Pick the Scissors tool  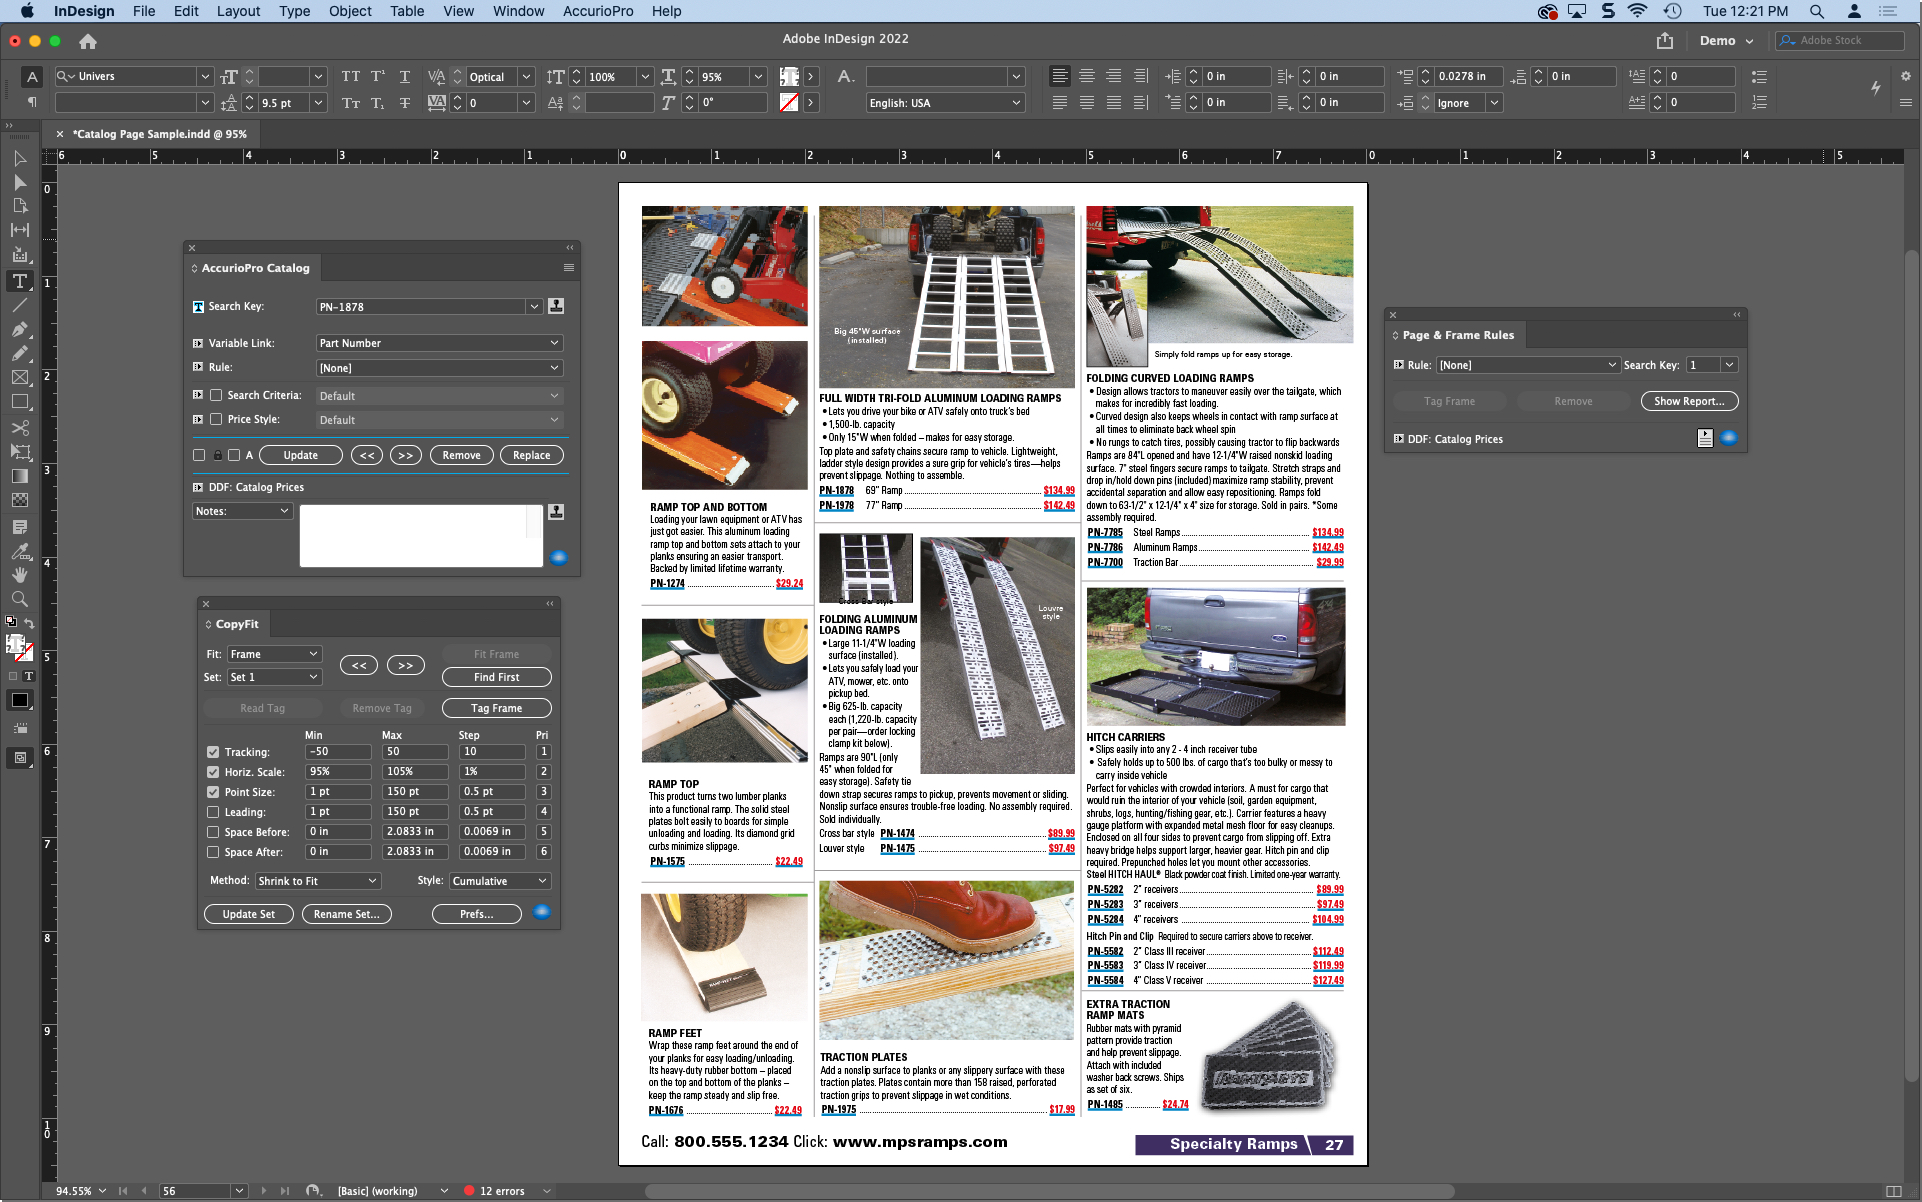[x=20, y=427]
